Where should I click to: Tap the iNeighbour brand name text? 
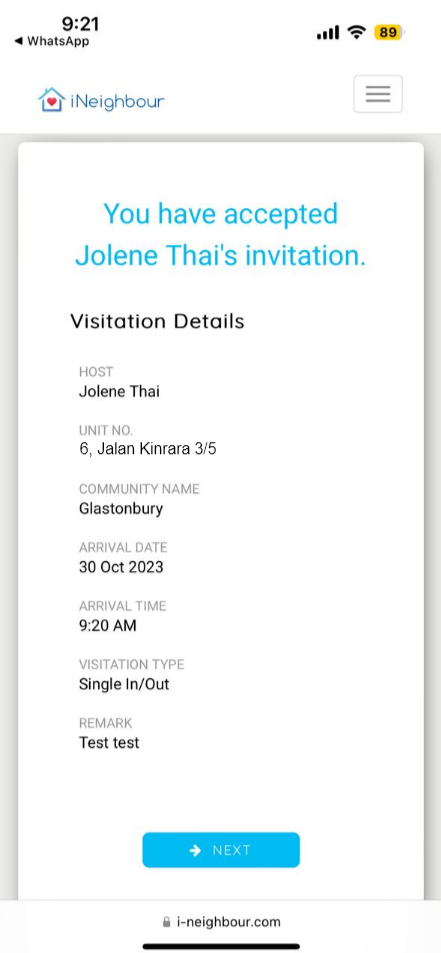click(x=117, y=101)
